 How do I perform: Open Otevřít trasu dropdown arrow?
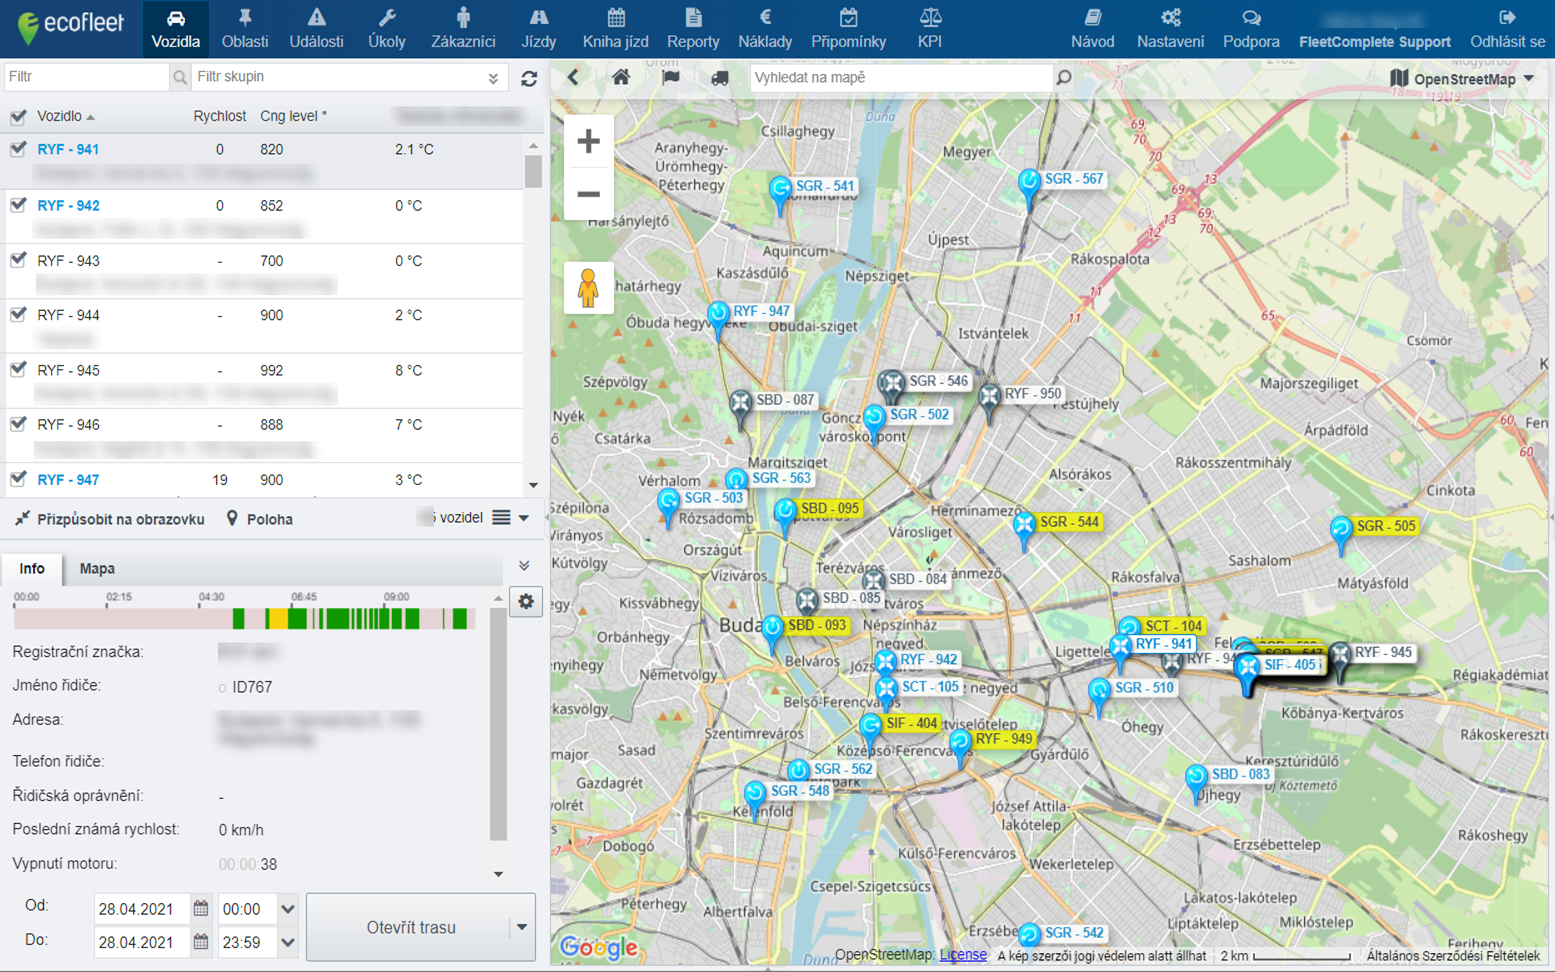pyautogui.click(x=521, y=927)
